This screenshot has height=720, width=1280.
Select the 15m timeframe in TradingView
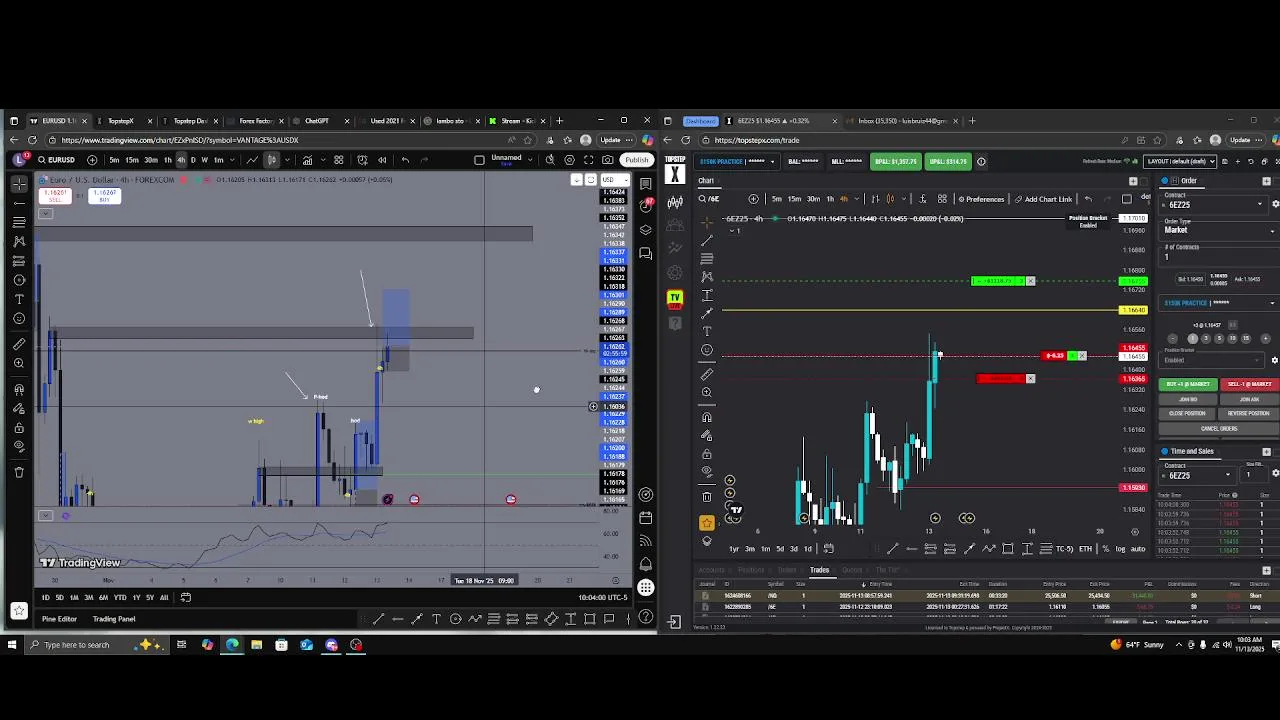(132, 160)
